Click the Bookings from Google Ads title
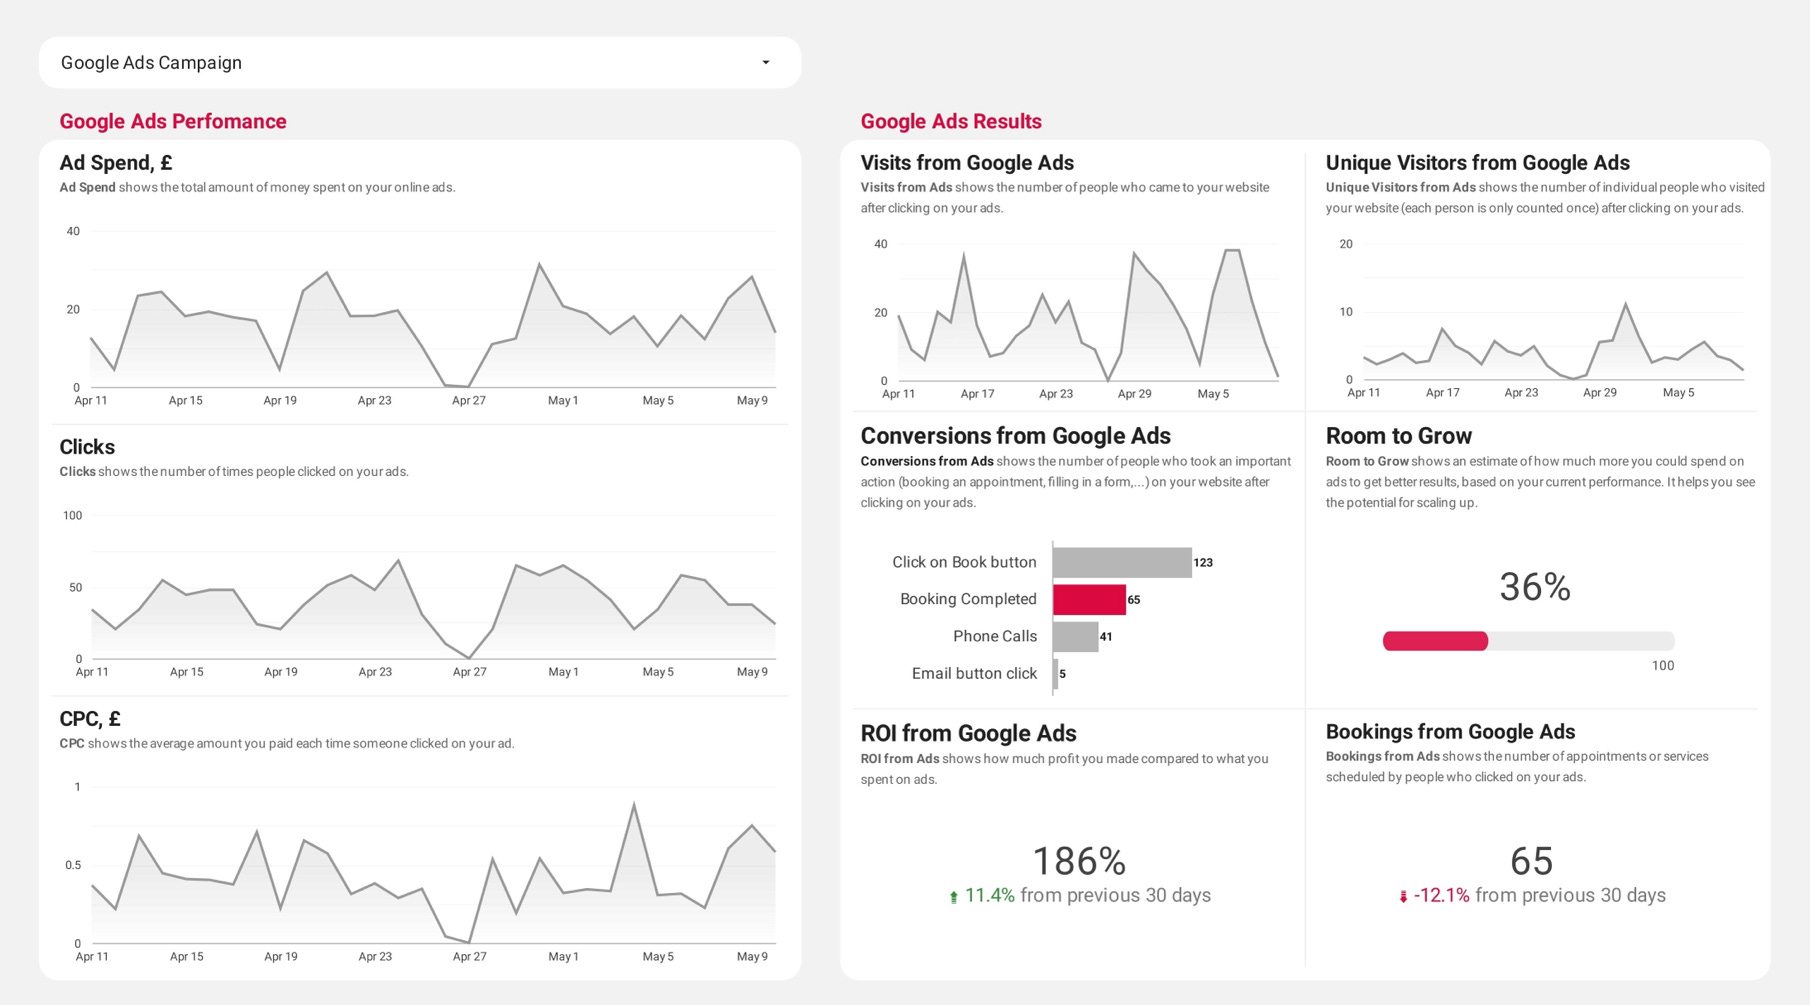The width and height of the screenshot is (1810, 1005). click(1451, 732)
